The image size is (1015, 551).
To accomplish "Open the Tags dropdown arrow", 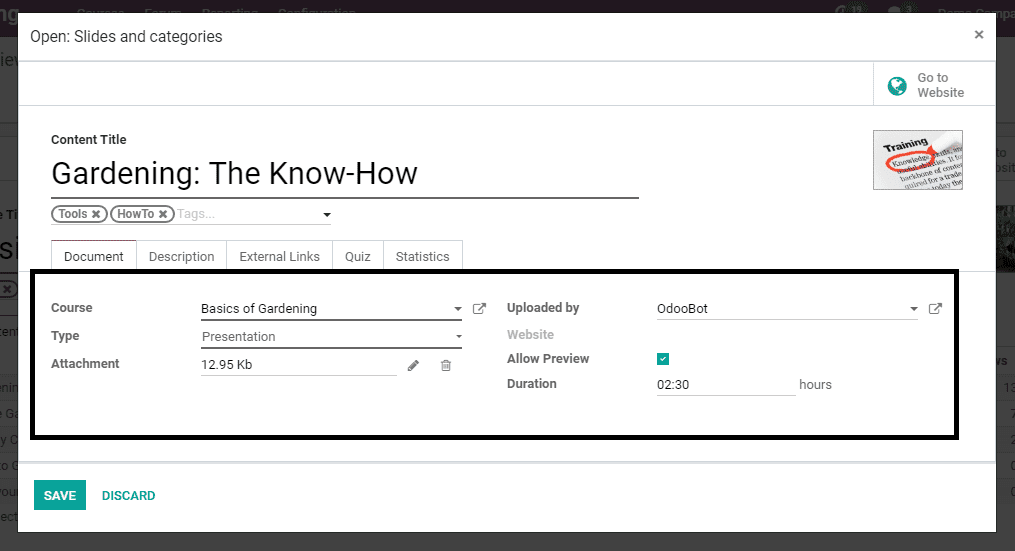I will coord(327,215).
